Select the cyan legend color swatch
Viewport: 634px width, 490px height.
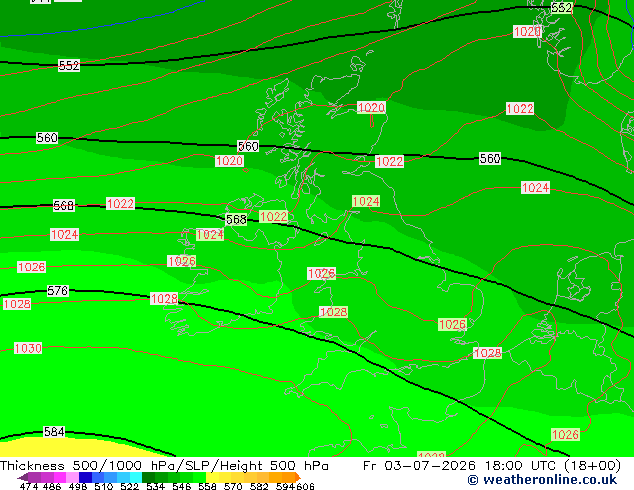pos(136,477)
